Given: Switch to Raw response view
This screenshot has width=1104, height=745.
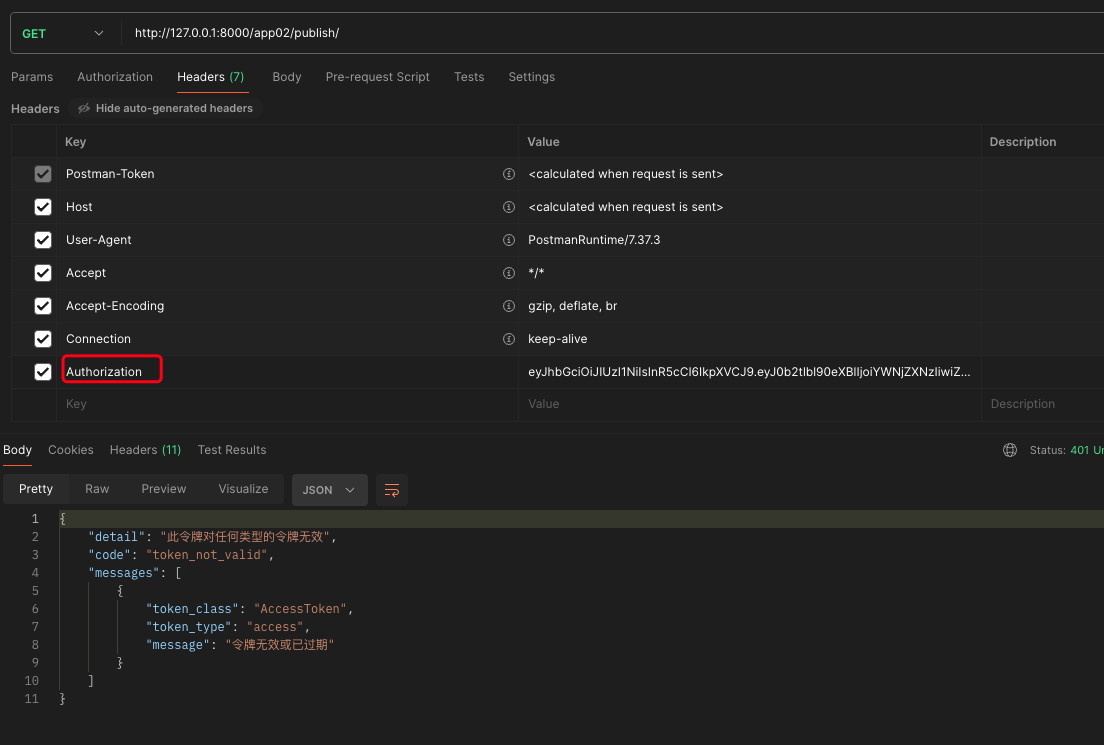Looking at the screenshot, I should click(97, 489).
